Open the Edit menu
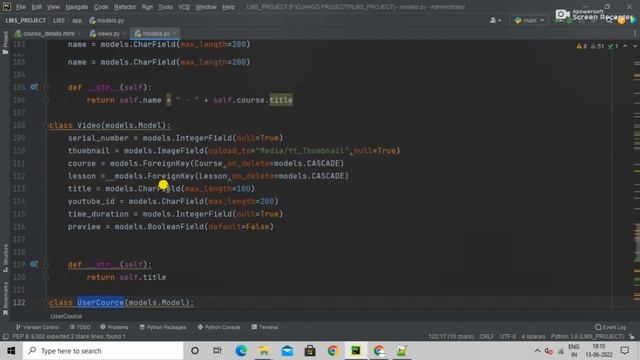This screenshot has width=640, height=360. click(x=37, y=7)
